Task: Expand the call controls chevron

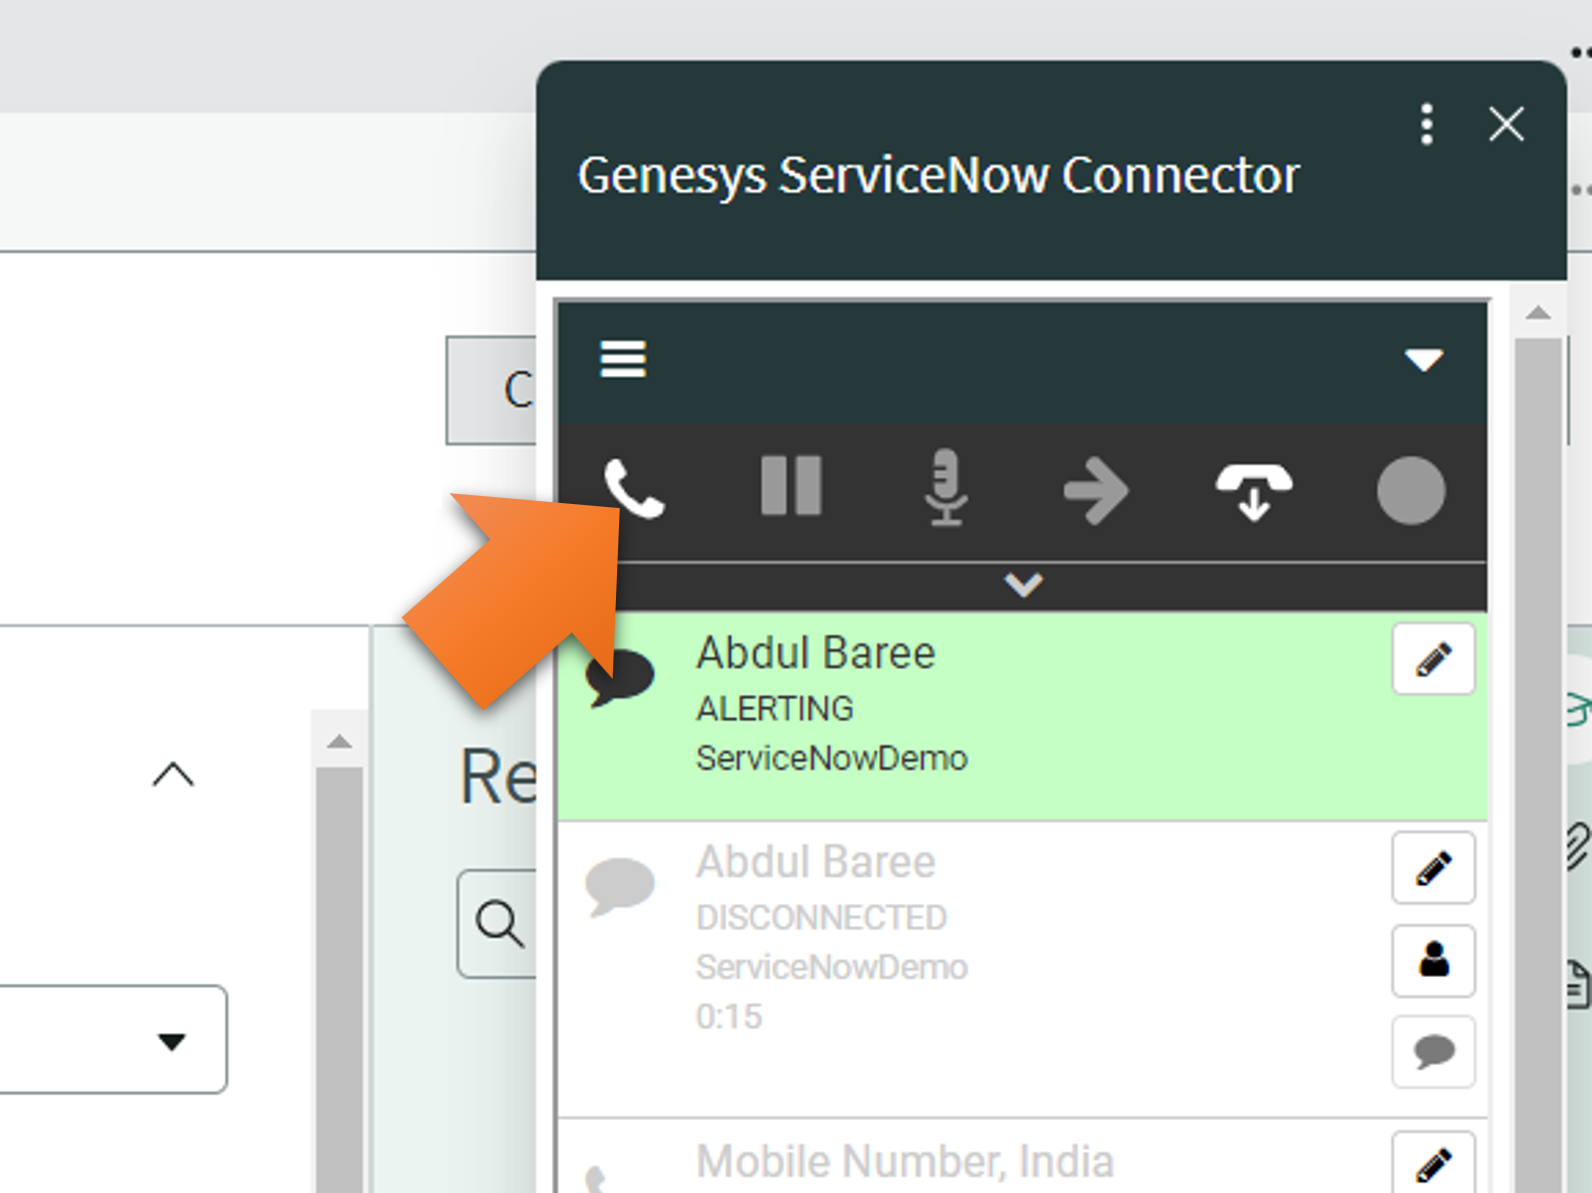Action: coord(1023,585)
